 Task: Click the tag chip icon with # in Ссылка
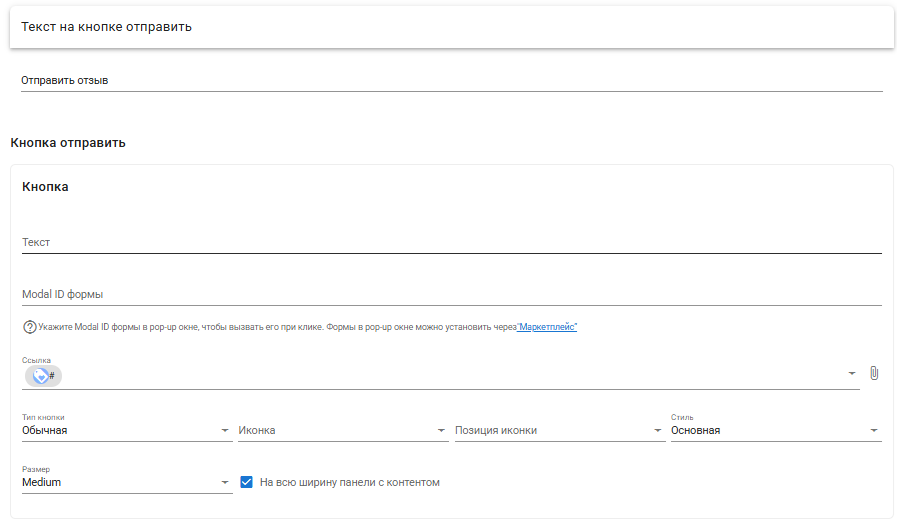(x=43, y=376)
